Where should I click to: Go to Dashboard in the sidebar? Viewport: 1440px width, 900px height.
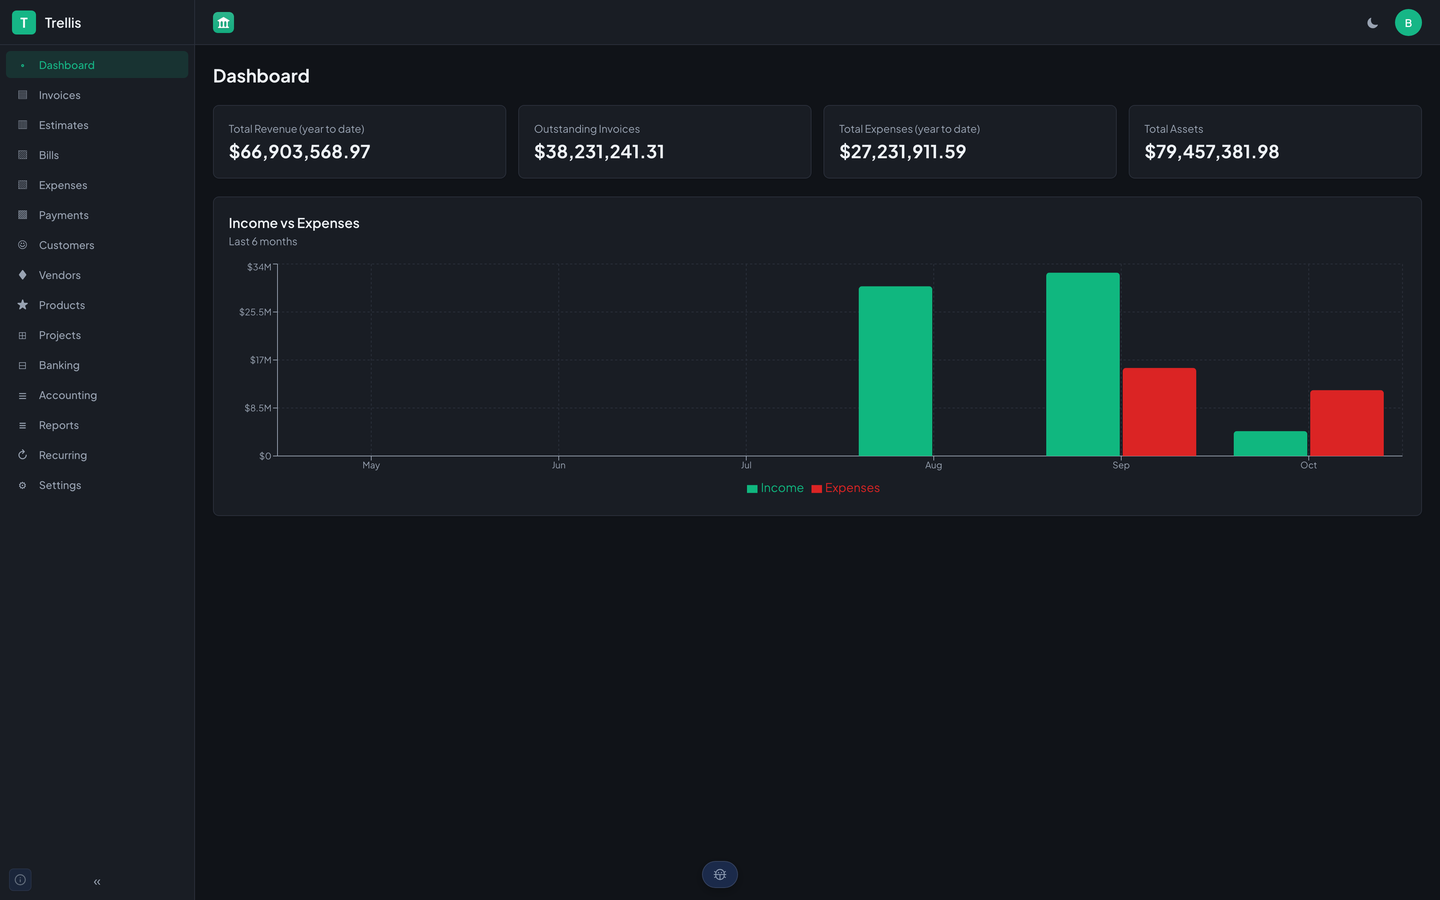click(97, 65)
